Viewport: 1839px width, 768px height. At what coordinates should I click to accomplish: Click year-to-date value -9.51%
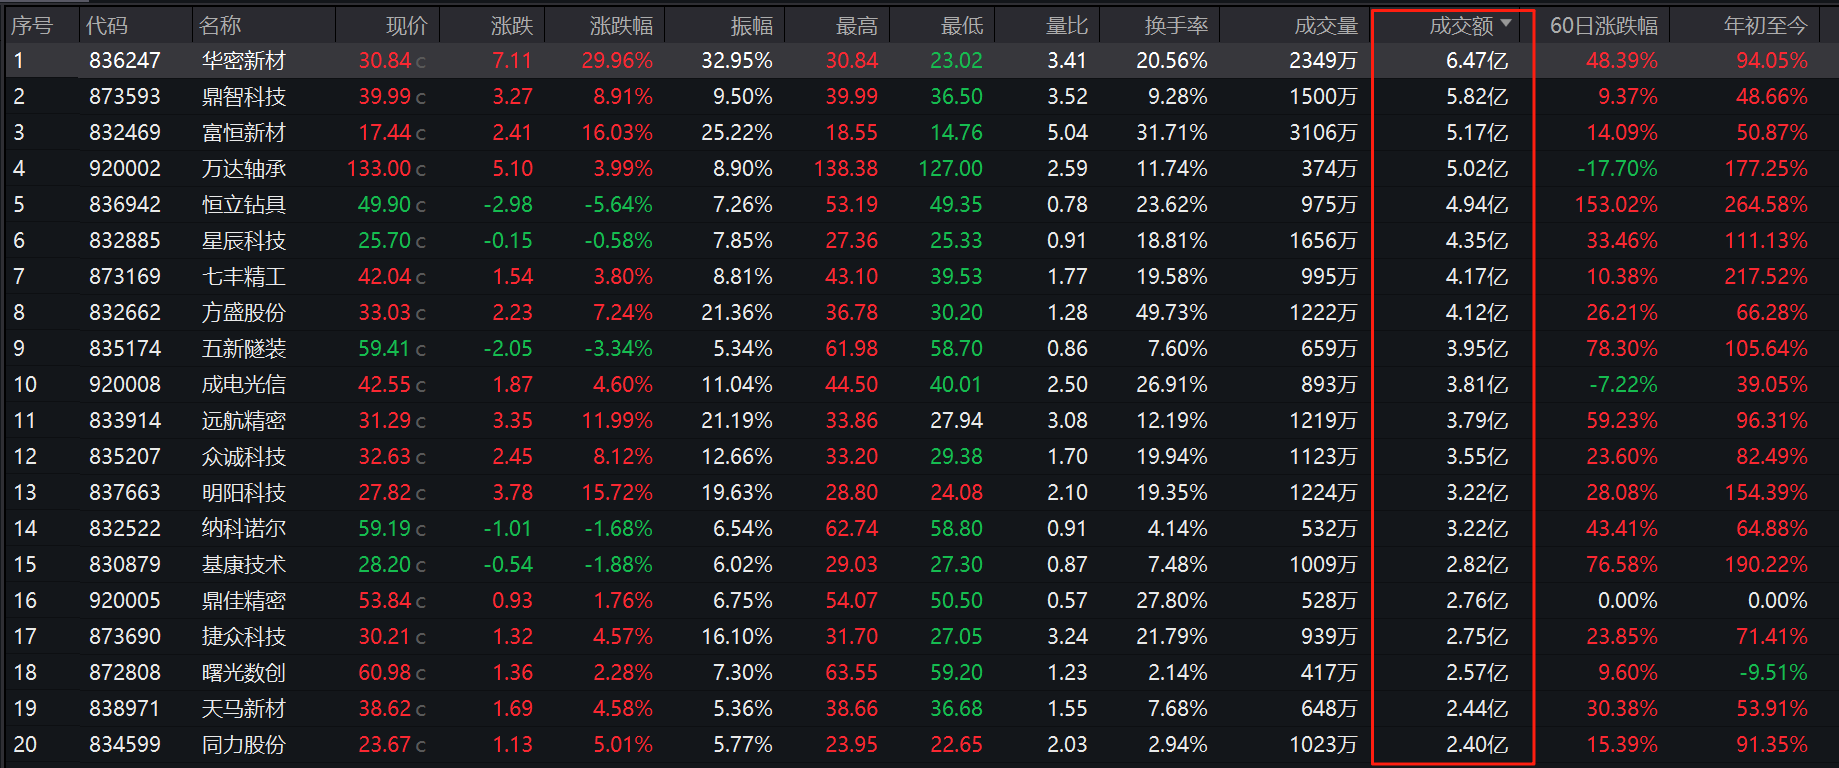(1773, 673)
